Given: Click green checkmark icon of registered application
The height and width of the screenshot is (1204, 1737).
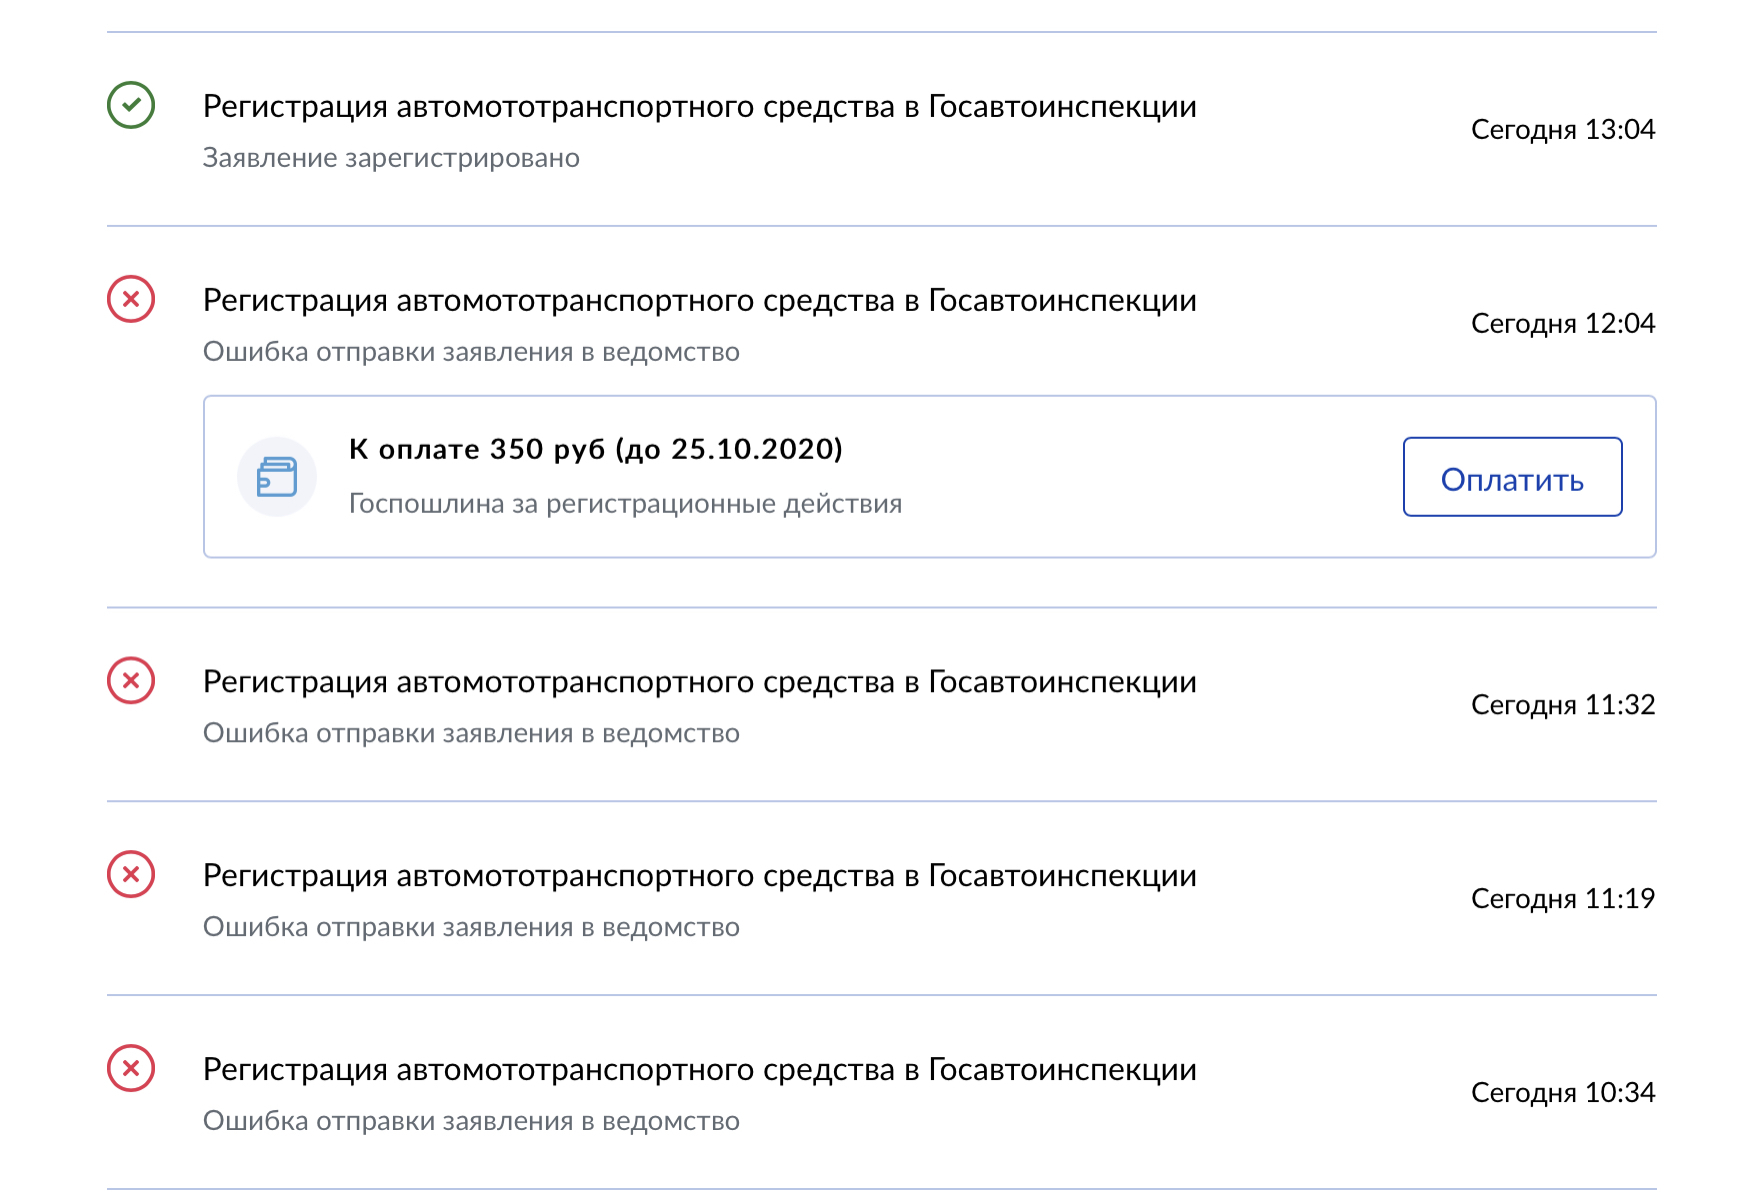Looking at the screenshot, I should click(131, 105).
